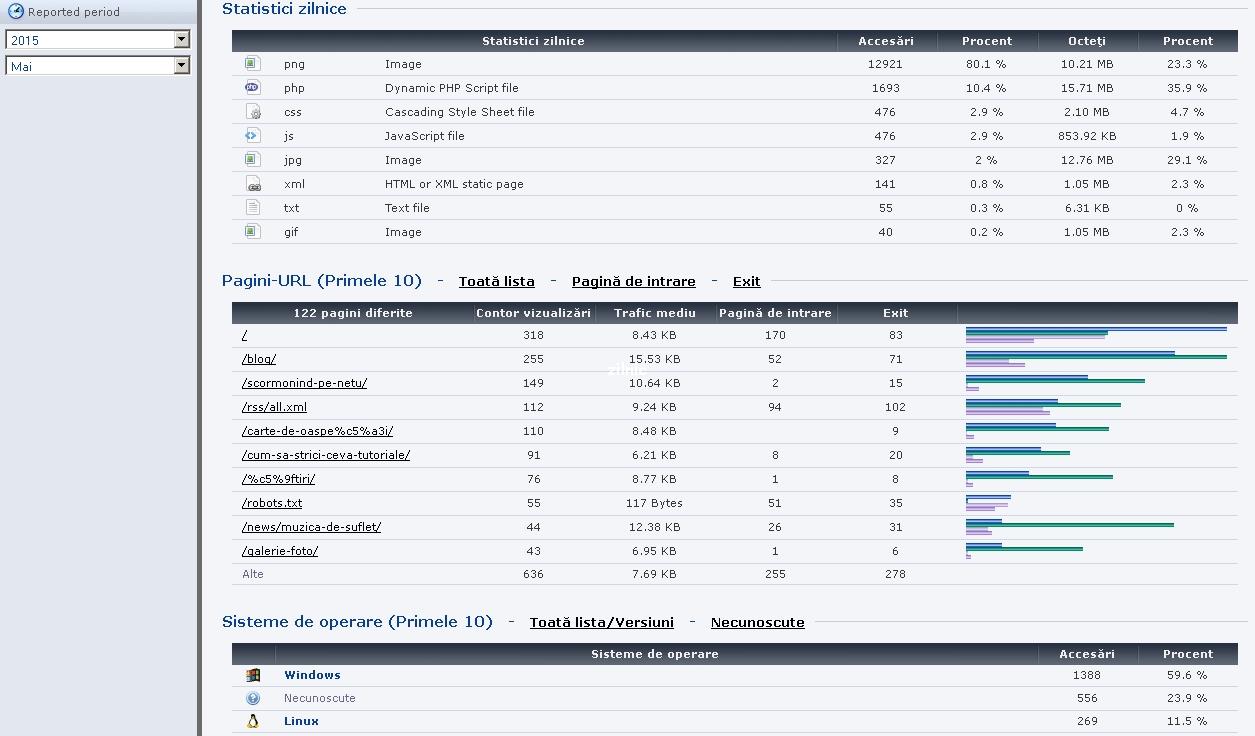The image size is (1255, 736).
Task: Click the Linux penguin icon
Action: coord(253,721)
